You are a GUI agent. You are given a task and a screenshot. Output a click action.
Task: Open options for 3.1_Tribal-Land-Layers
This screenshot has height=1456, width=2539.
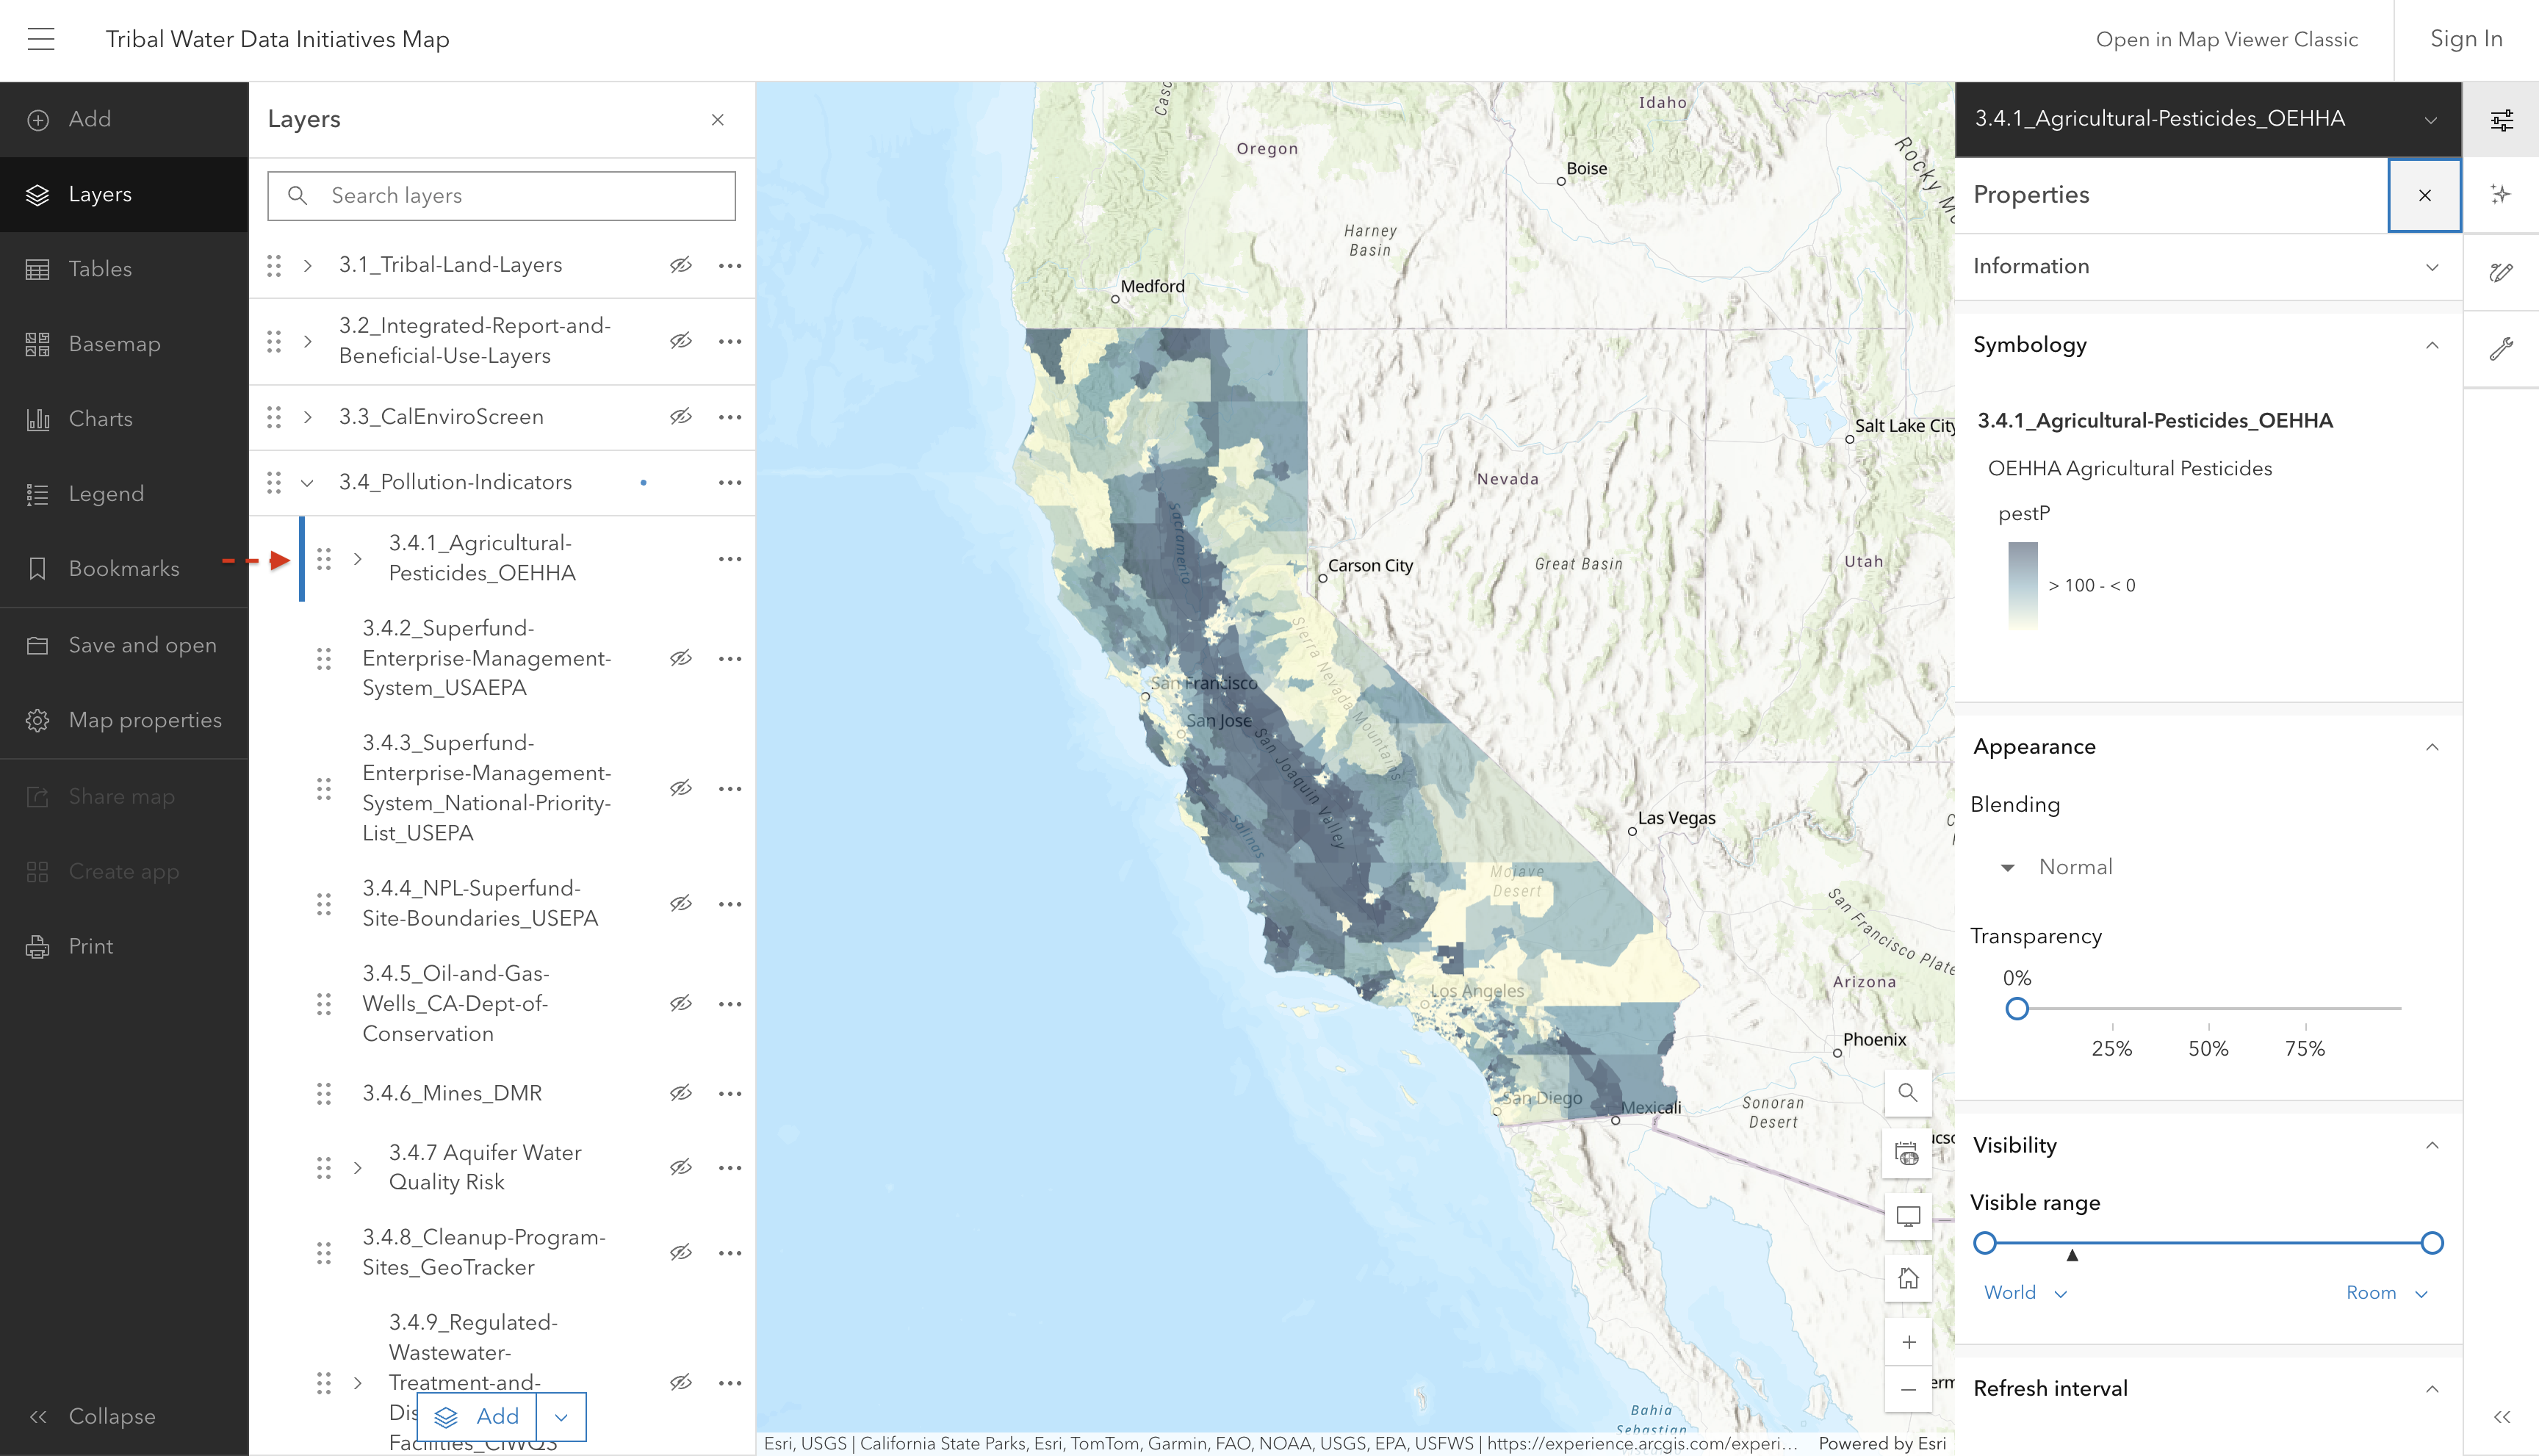pos(730,265)
